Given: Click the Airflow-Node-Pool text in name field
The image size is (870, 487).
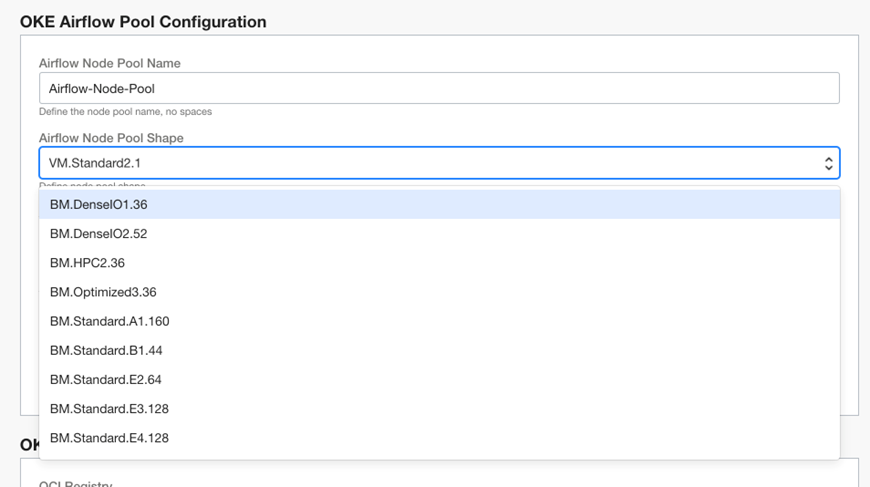Looking at the screenshot, I should coord(102,89).
